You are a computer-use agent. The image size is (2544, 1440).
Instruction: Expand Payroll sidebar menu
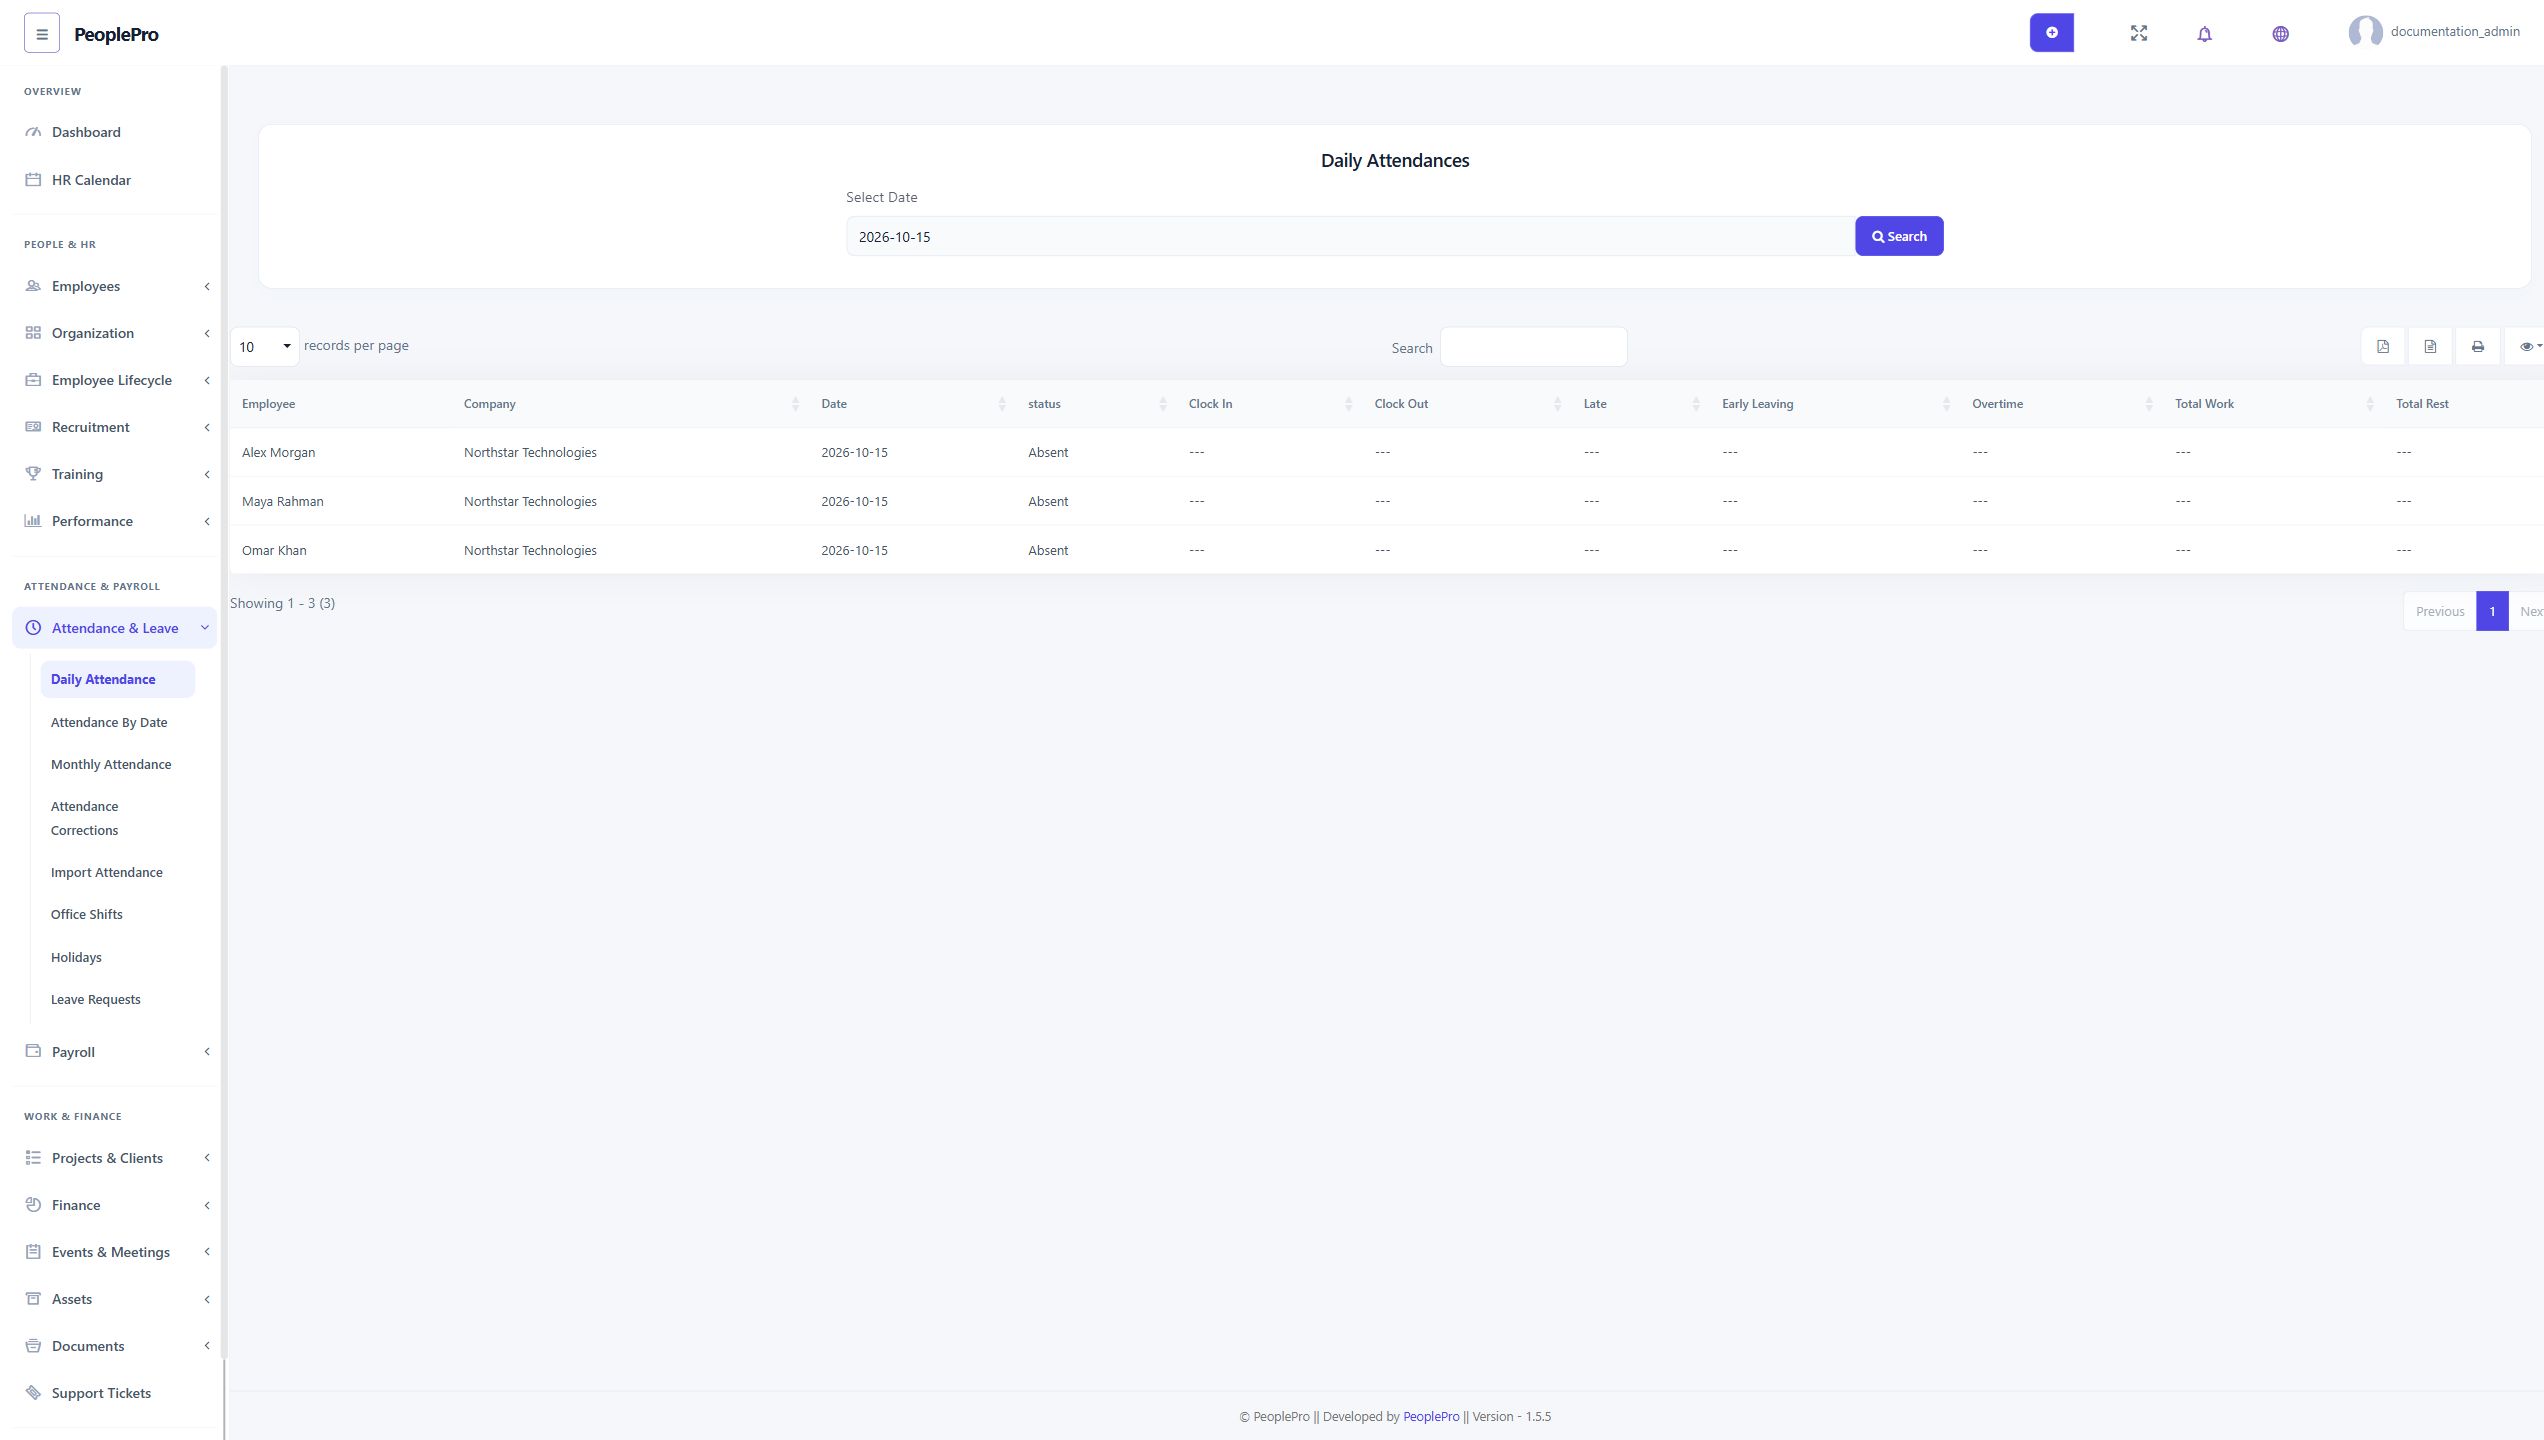[x=115, y=1052]
